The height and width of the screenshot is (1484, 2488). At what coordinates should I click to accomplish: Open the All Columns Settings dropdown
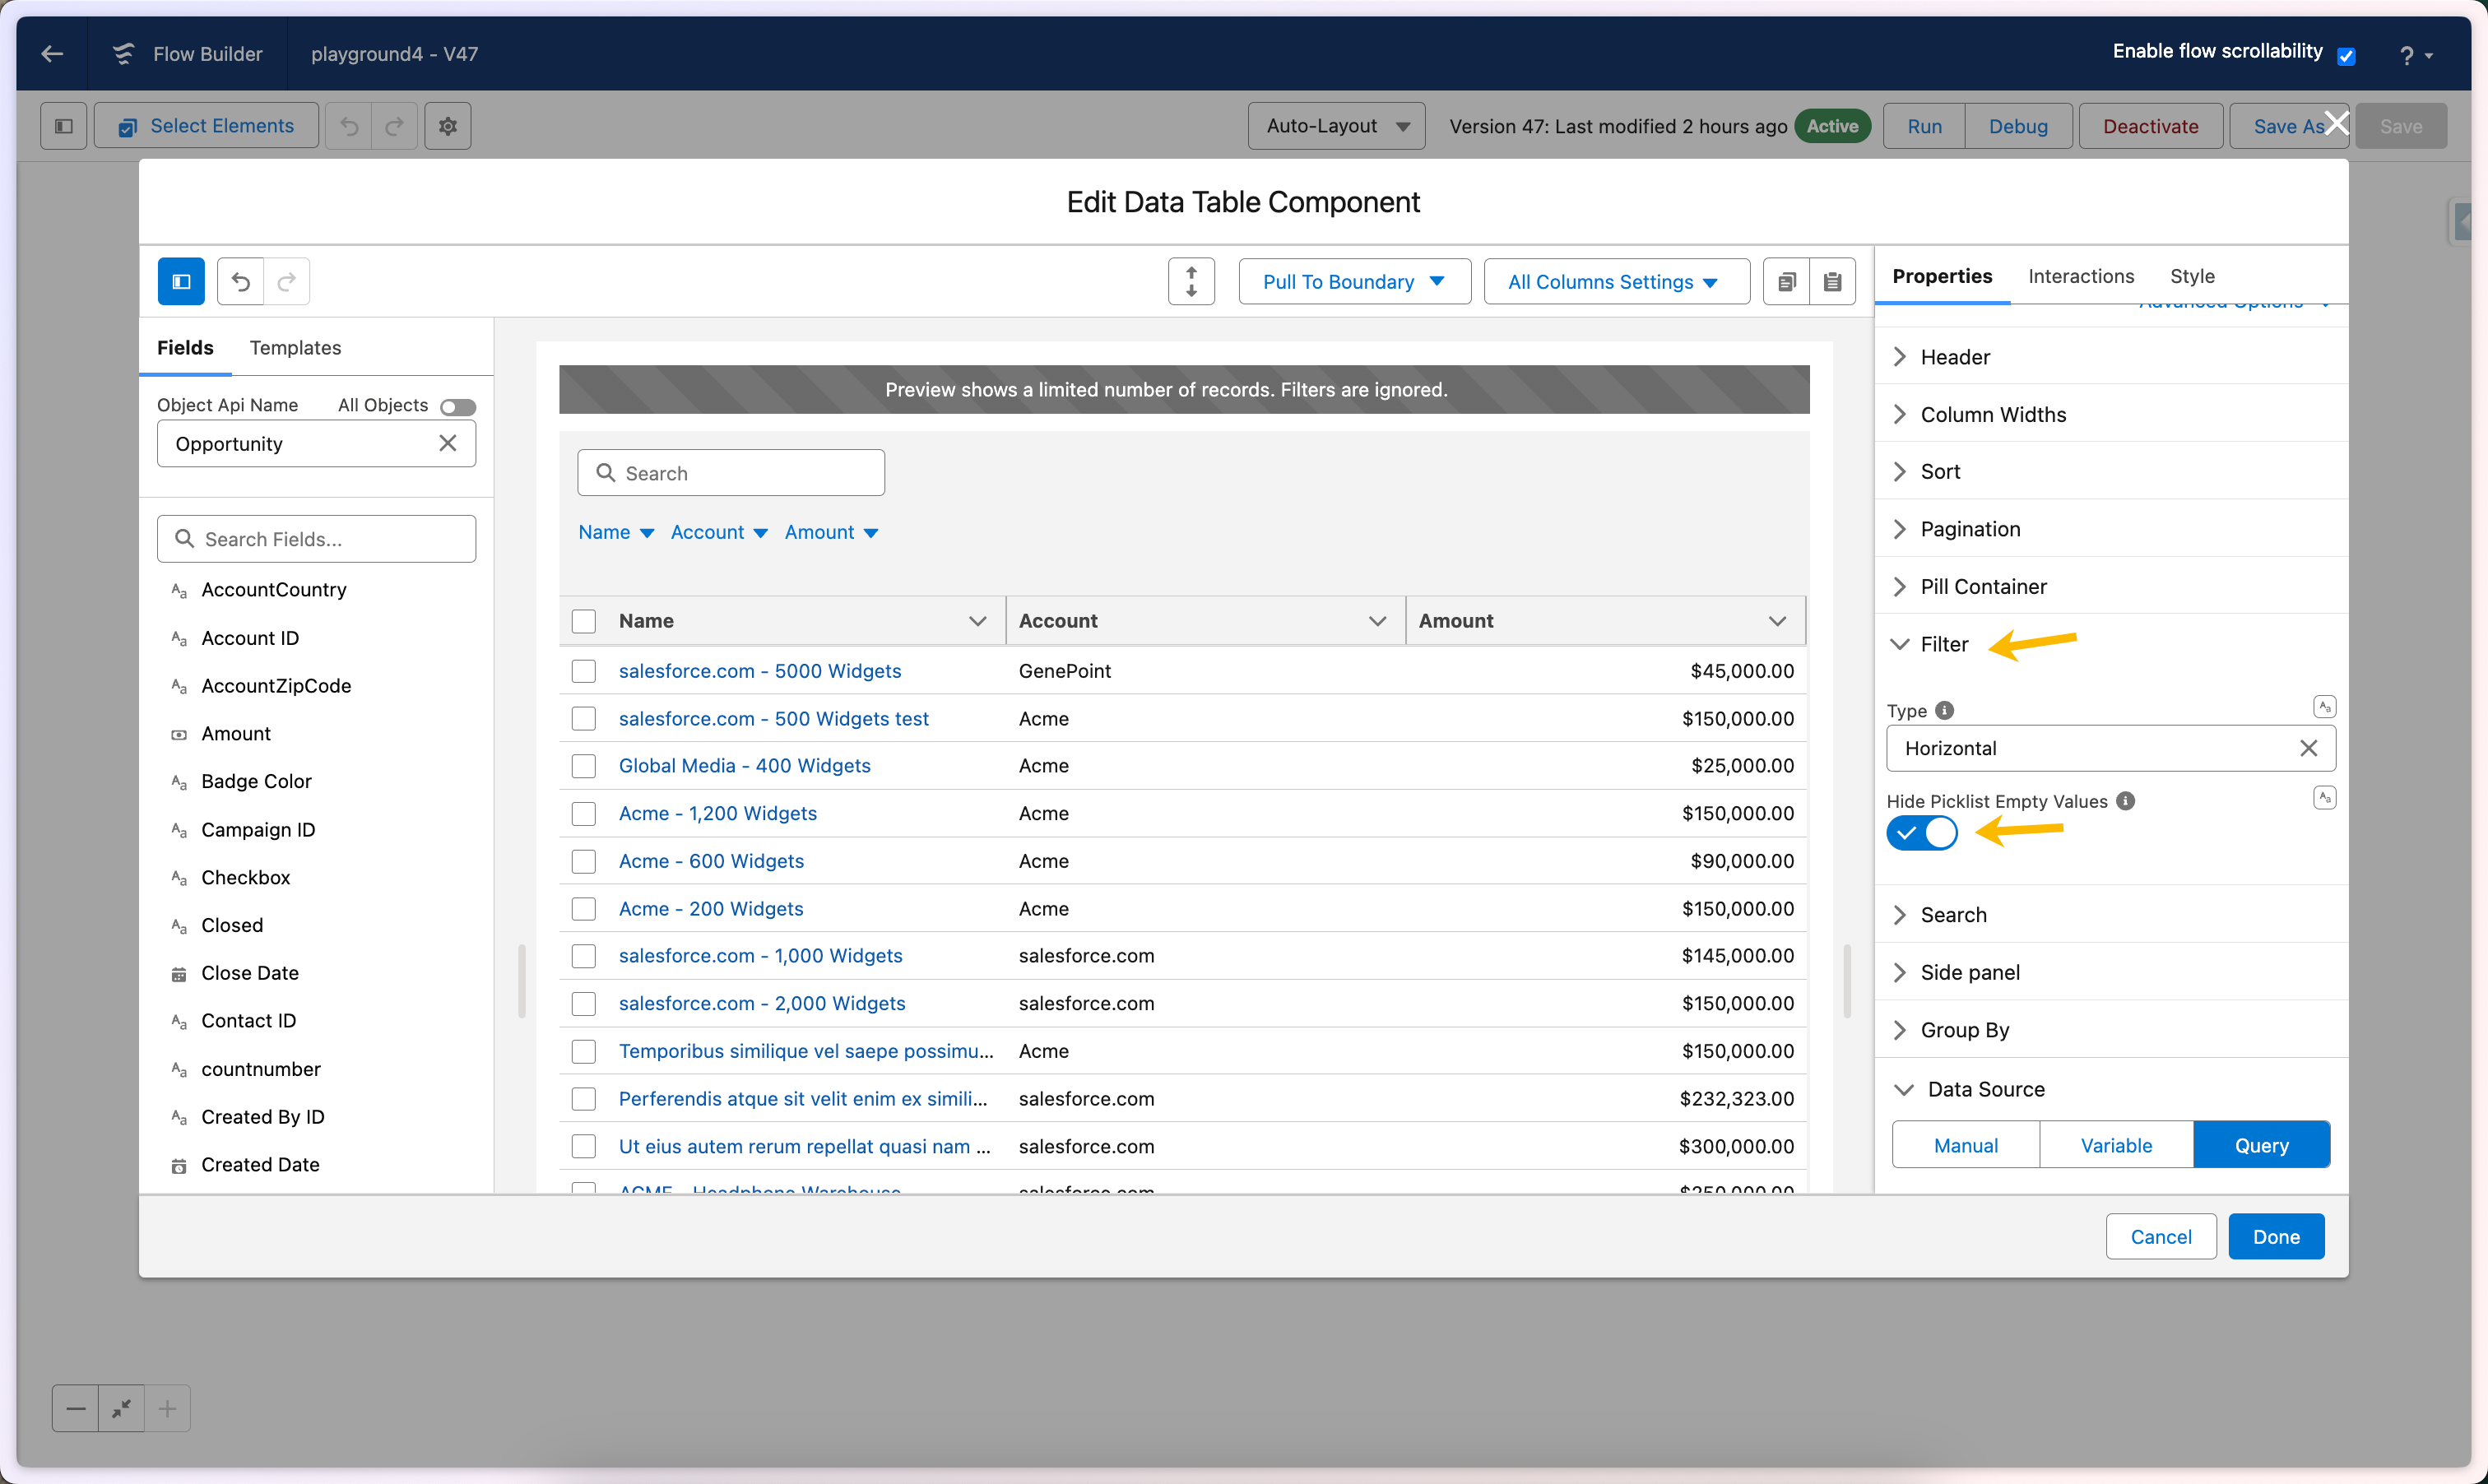(1616, 282)
